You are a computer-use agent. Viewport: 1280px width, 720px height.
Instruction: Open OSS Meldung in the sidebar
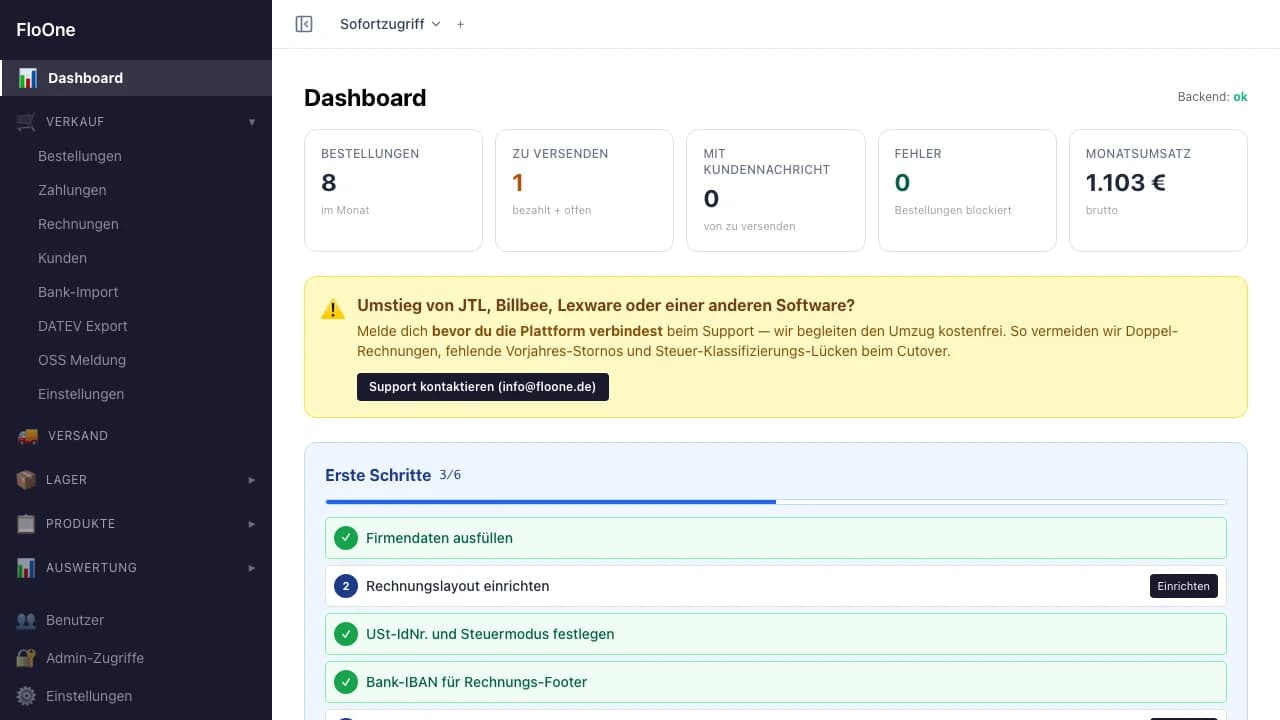pos(82,360)
